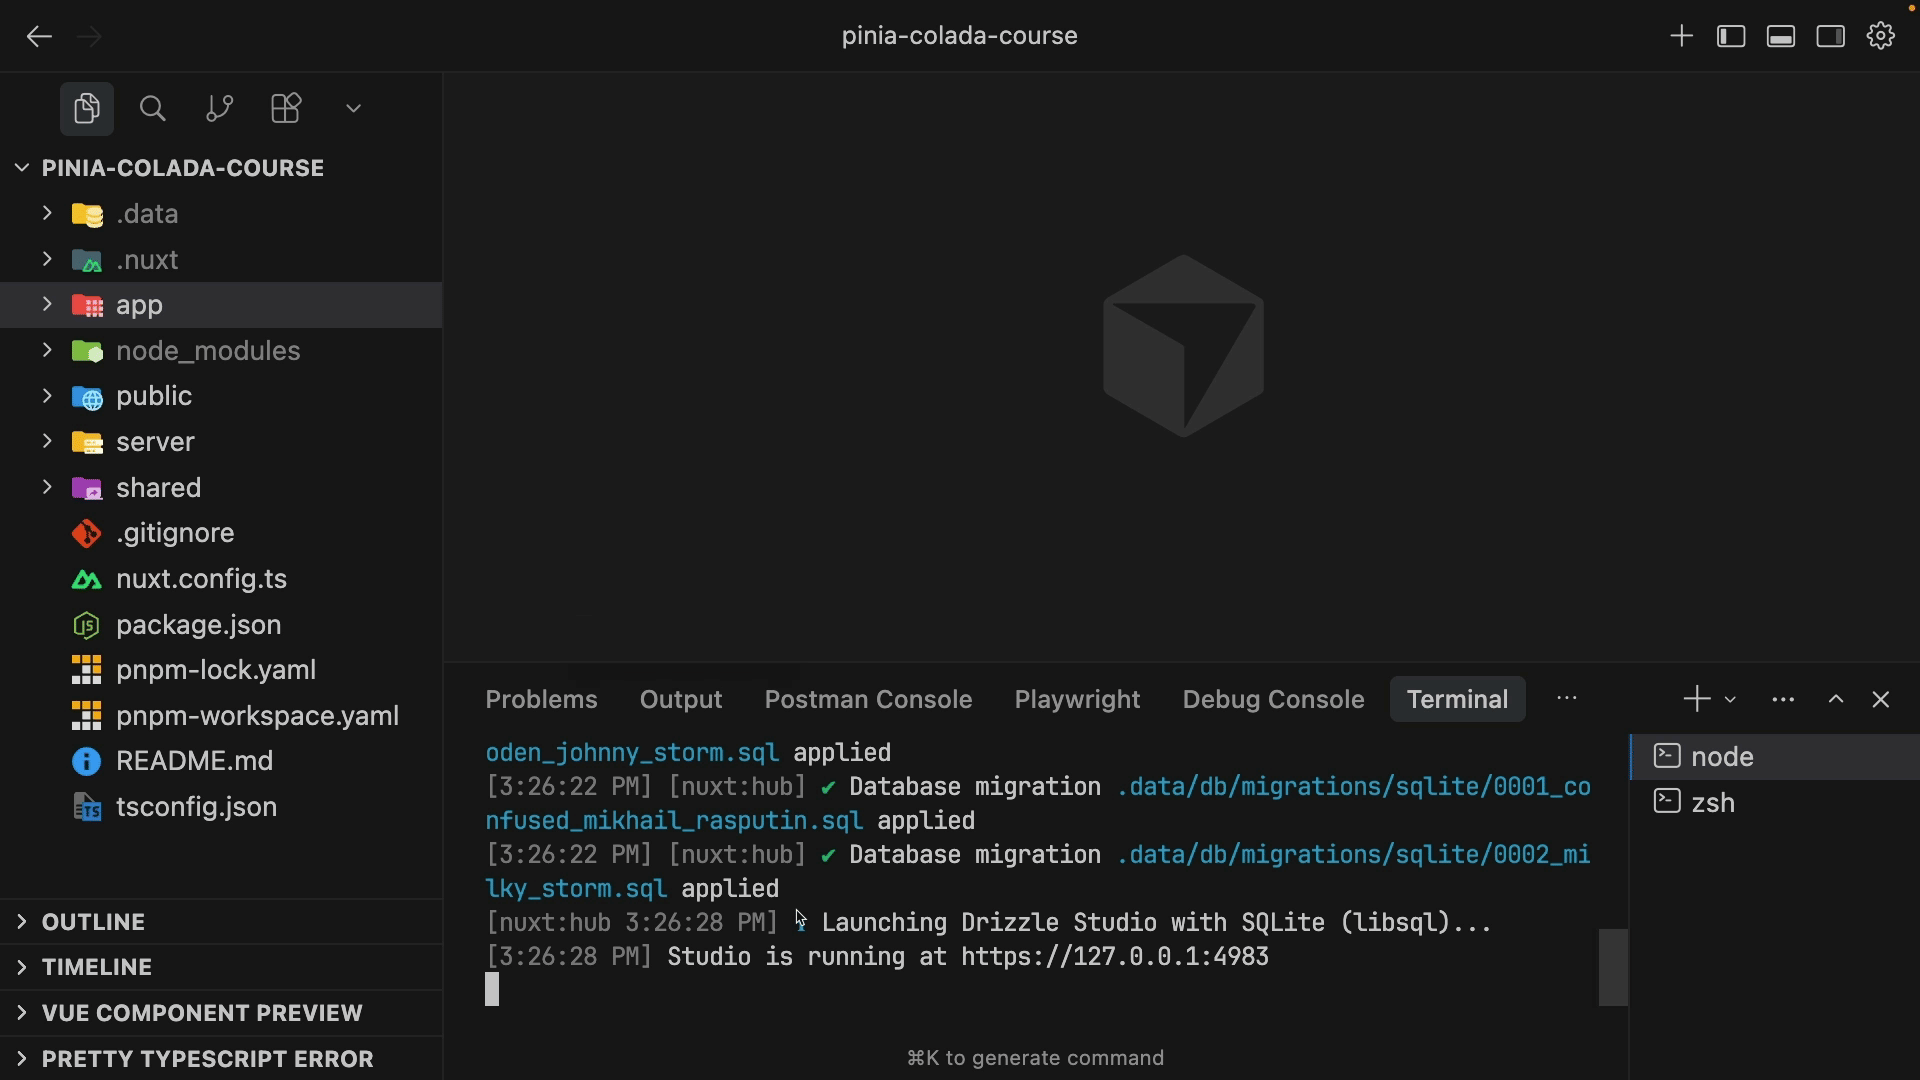Collapse the PINIA-COLADA-COURSE root folder
Screen dimensions: 1920x1080
tap(22, 168)
